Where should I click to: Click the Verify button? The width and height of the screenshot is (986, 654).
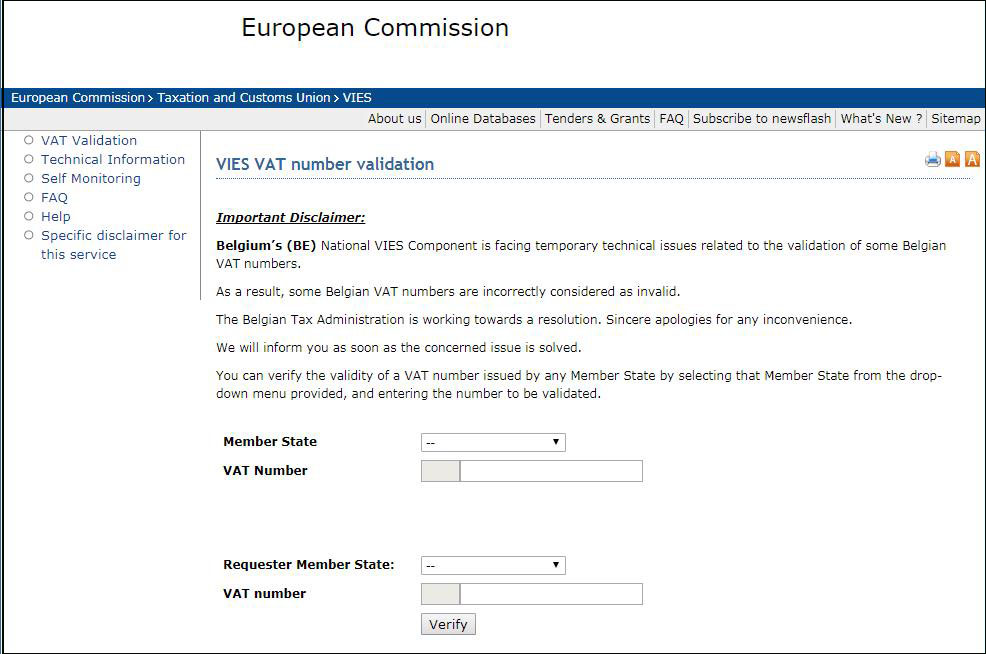click(x=448, y=624)
